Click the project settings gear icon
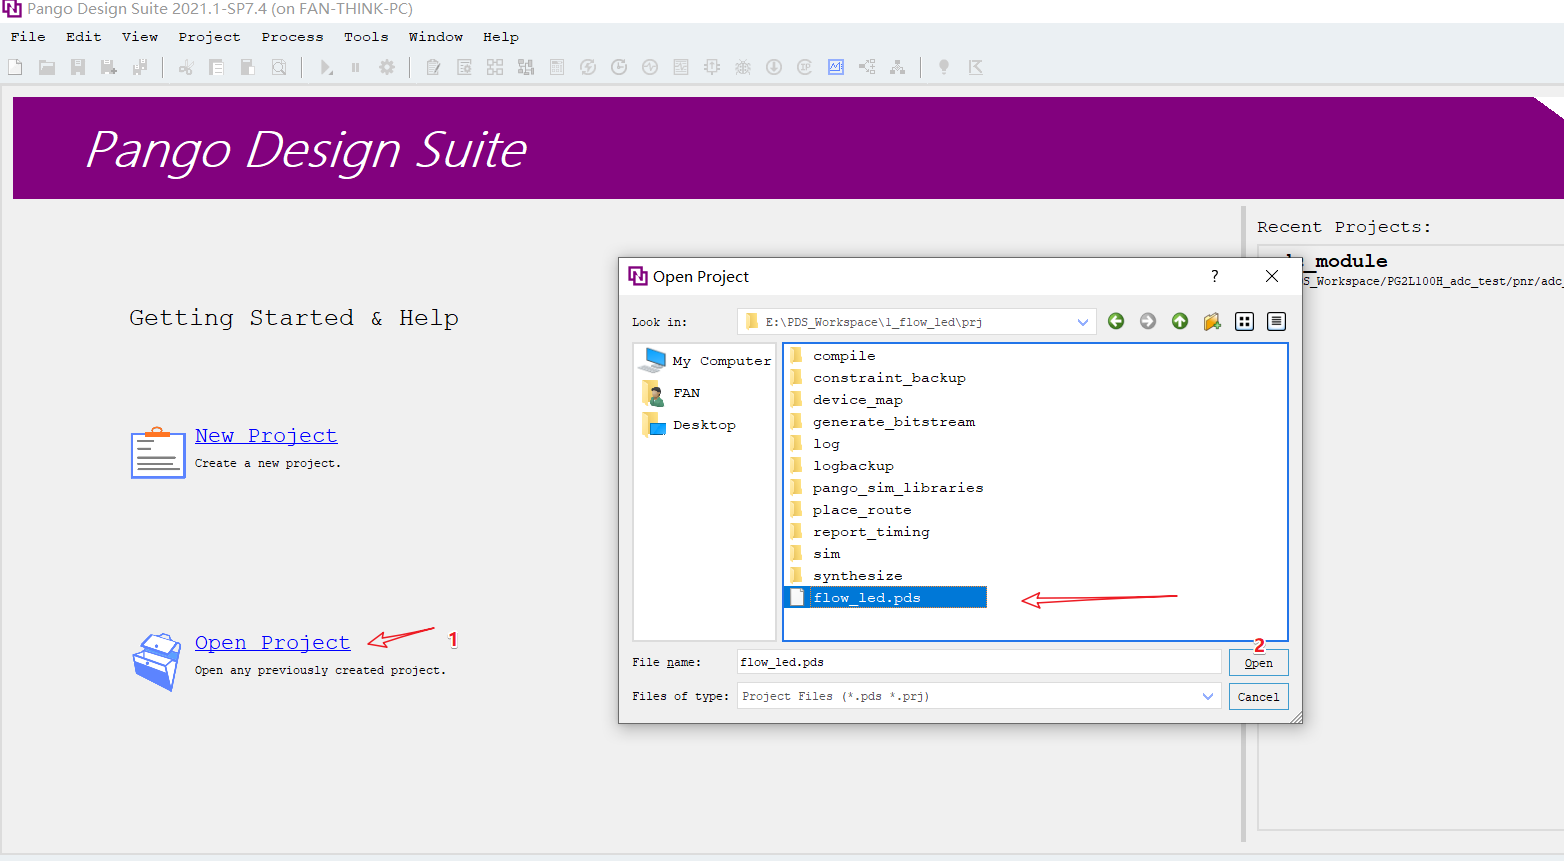Screen dimensions: 1564x861 point(387,67)
